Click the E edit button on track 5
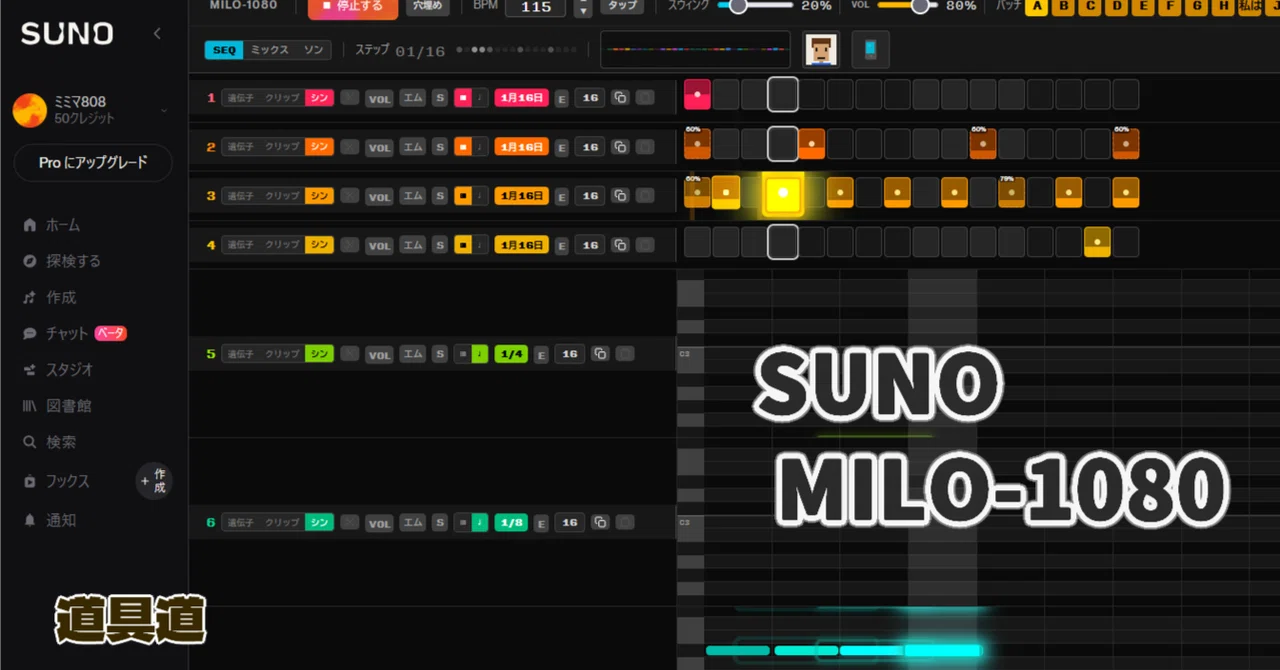The width and height of the screenshot is (1280, 670). point(542,354)
